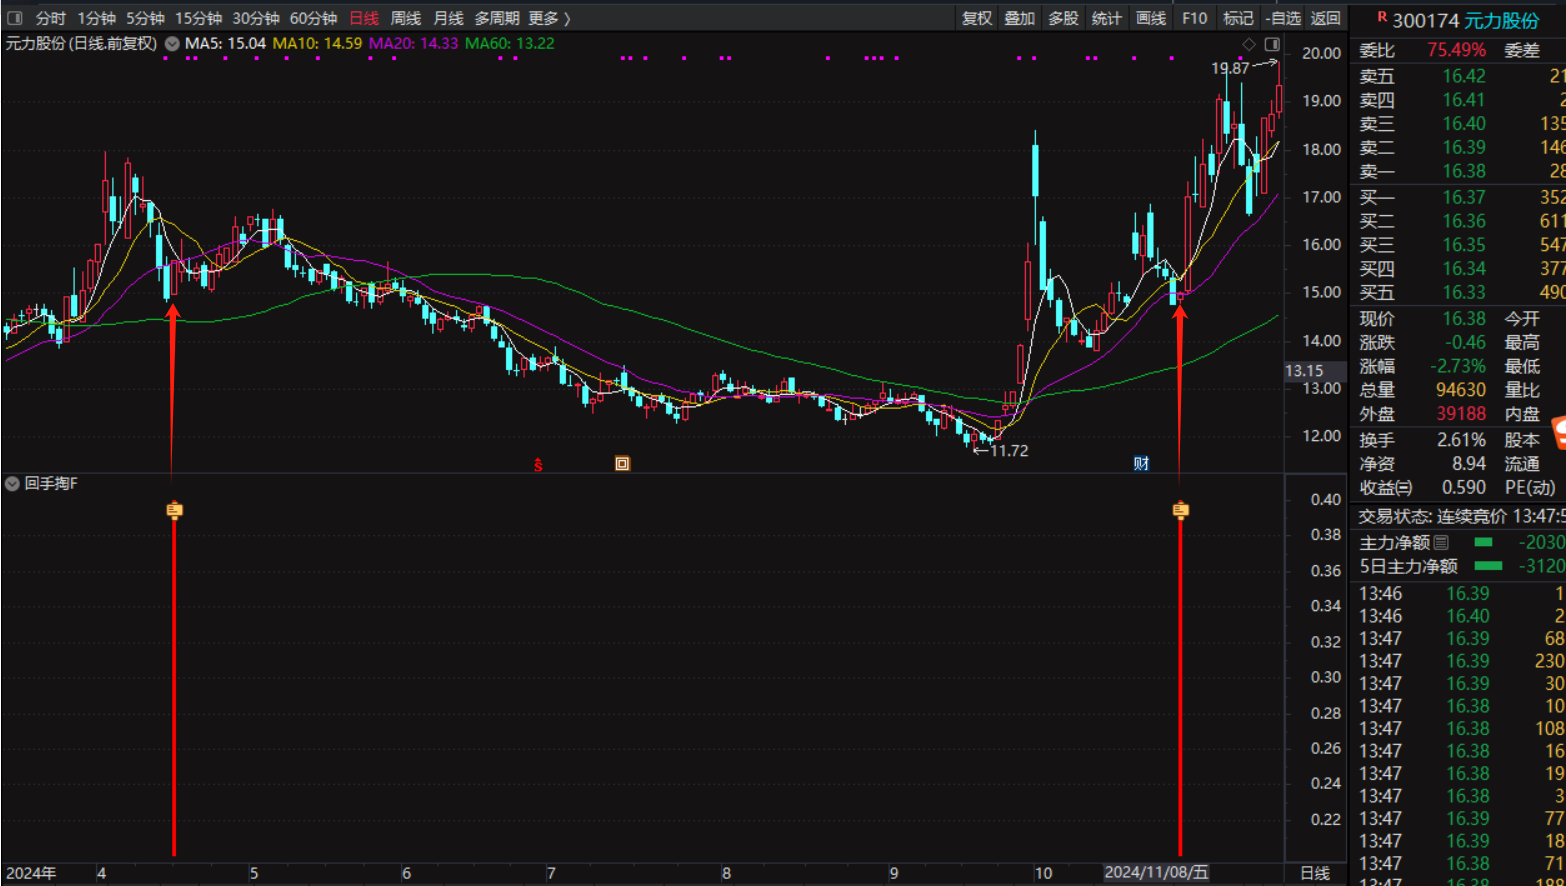This screenshot has height=886, width=1566.
Task: Click the red R badge beside stock code
Action: [x=1382, y=18]
